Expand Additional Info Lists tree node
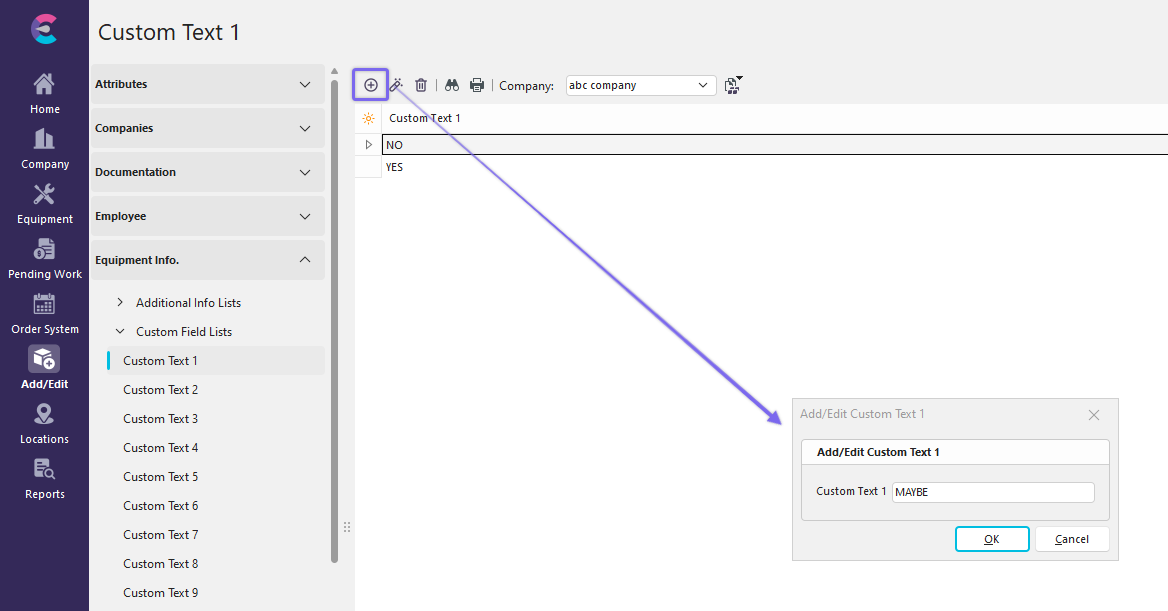Screen dimensions: 1168x611 pyautogui.click(x=121, y=303)
